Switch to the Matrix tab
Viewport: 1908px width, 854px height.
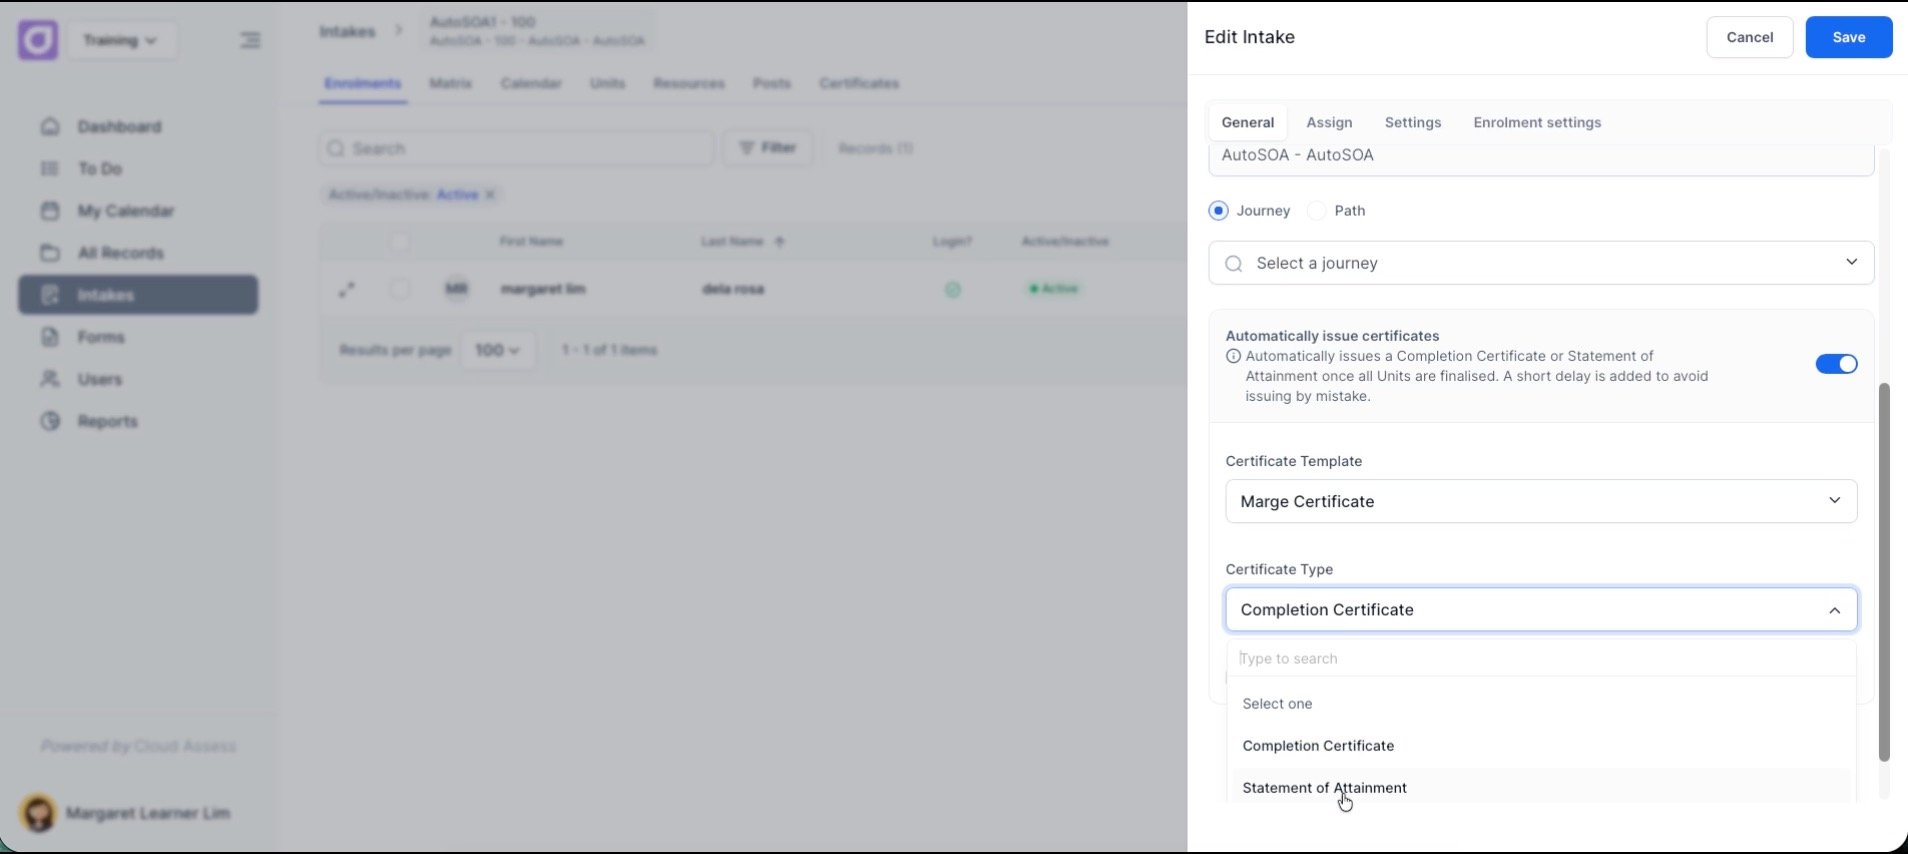pos(450,84)
